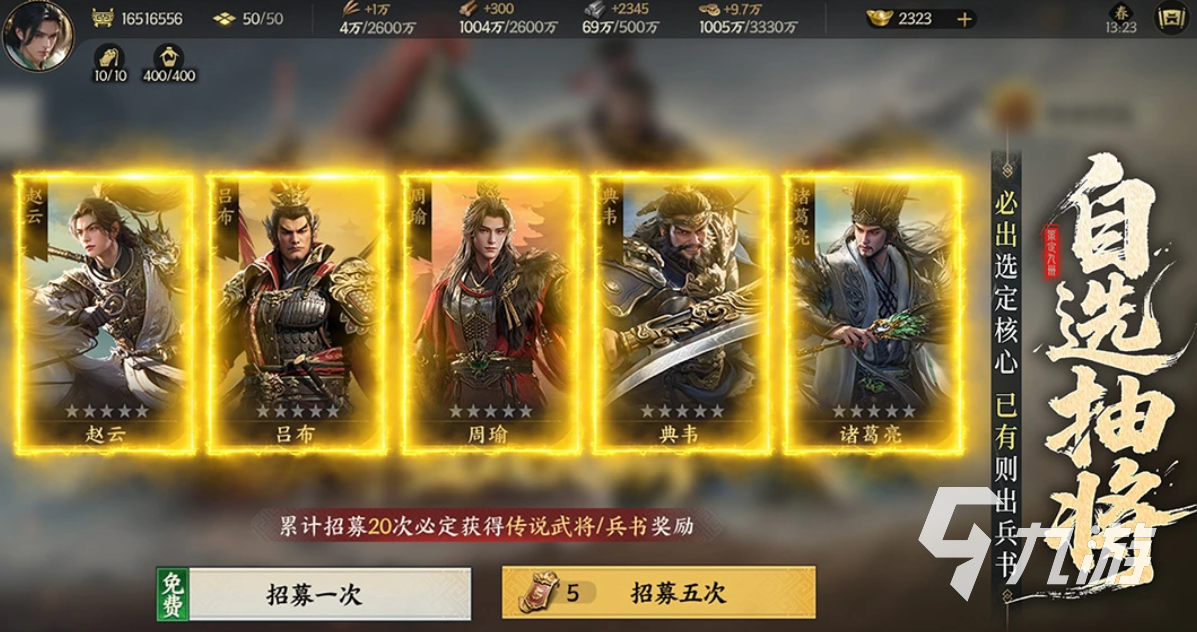Select the 诸葛亮 hero card
Image resolution: width=1197 pixels, height=632 pixels.
tap(873, 313)
